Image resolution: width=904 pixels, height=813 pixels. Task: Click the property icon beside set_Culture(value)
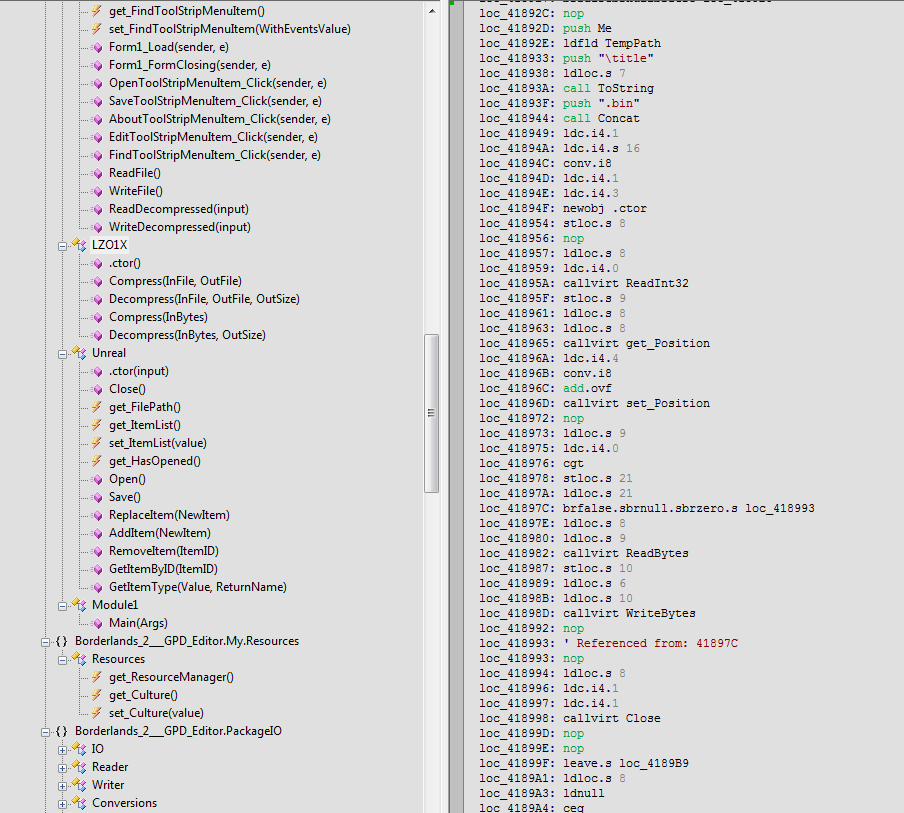pos(97,713)
